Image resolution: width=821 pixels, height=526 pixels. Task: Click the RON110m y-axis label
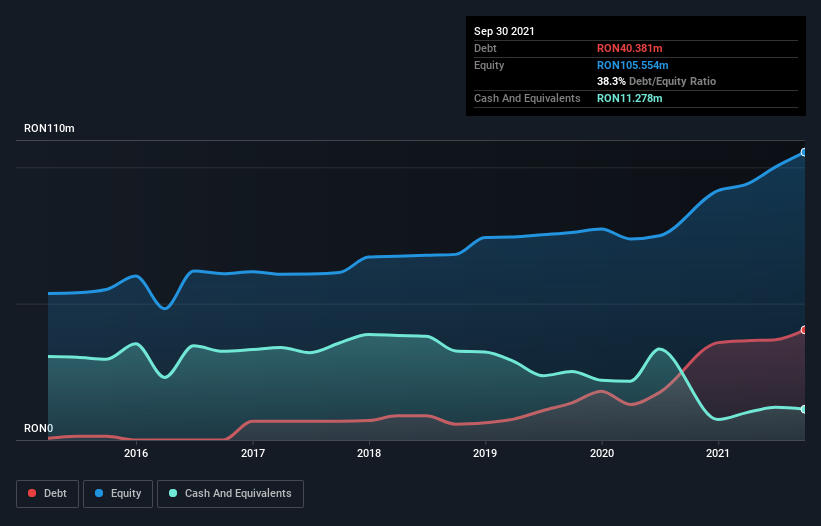coord(49,128)
